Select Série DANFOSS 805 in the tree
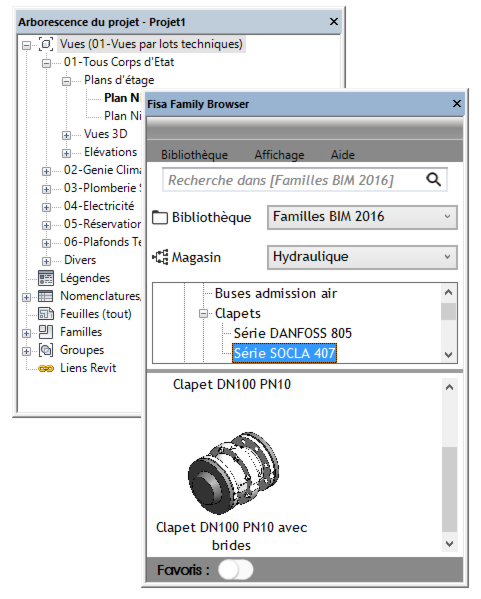 point(293,333)
